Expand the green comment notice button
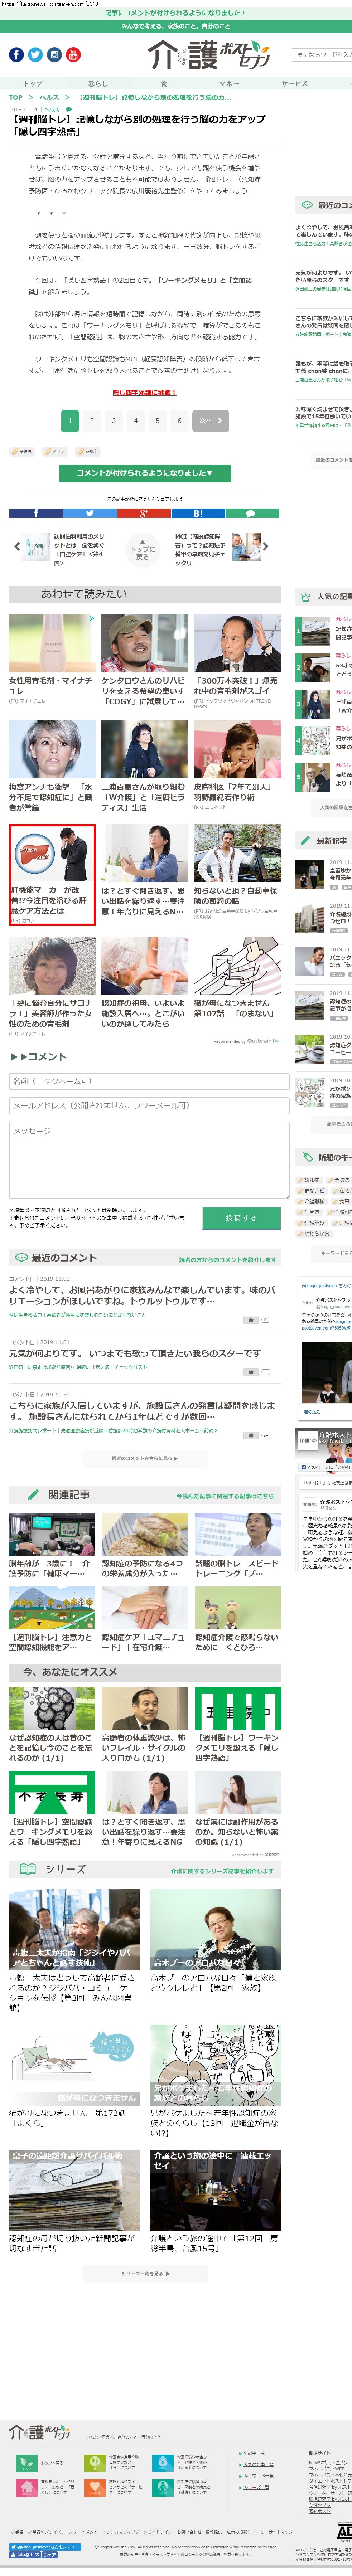Viewport: 352px width, 2576px height. [145, 473]
